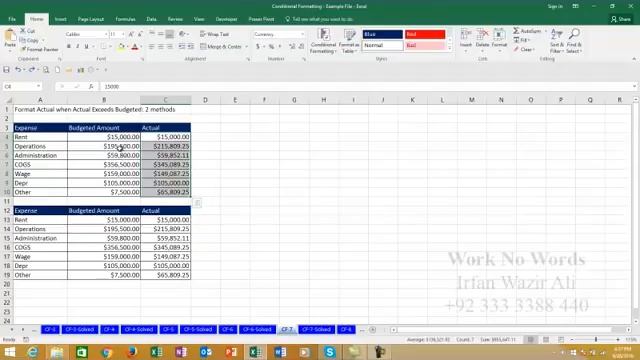This screenshot has height=360, width=640.
Task: Undo the last action
Action: 18,70
